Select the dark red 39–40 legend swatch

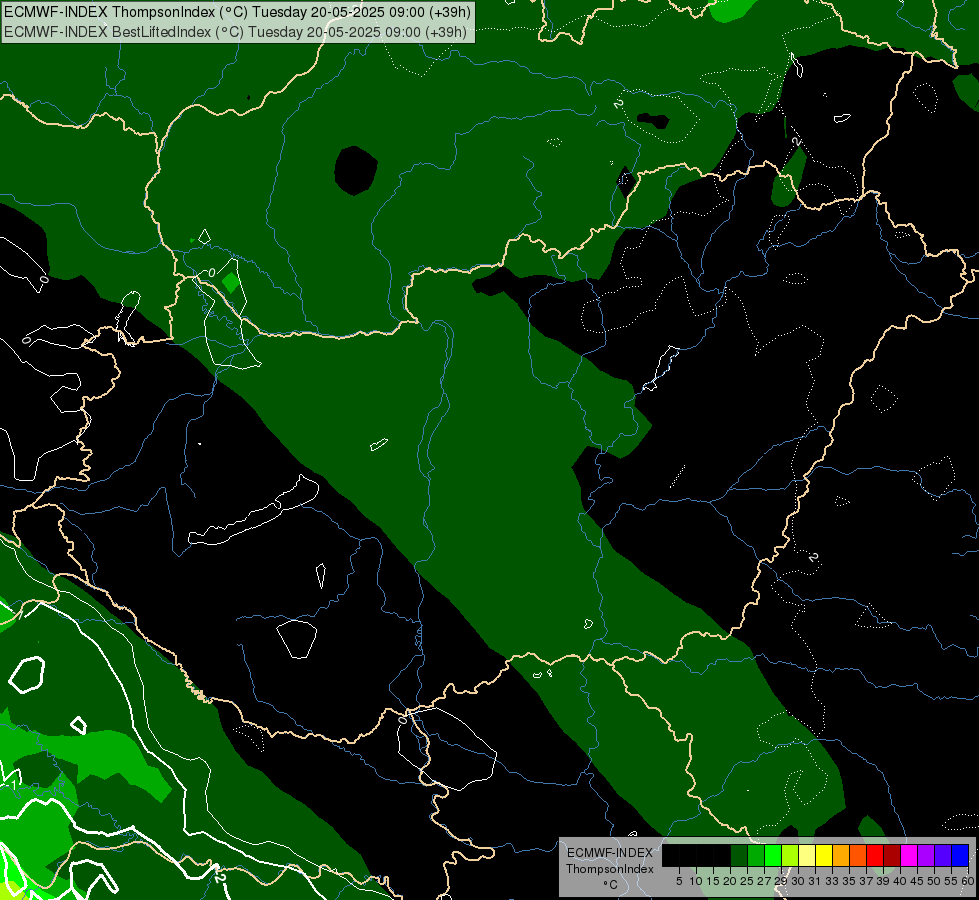892,855
